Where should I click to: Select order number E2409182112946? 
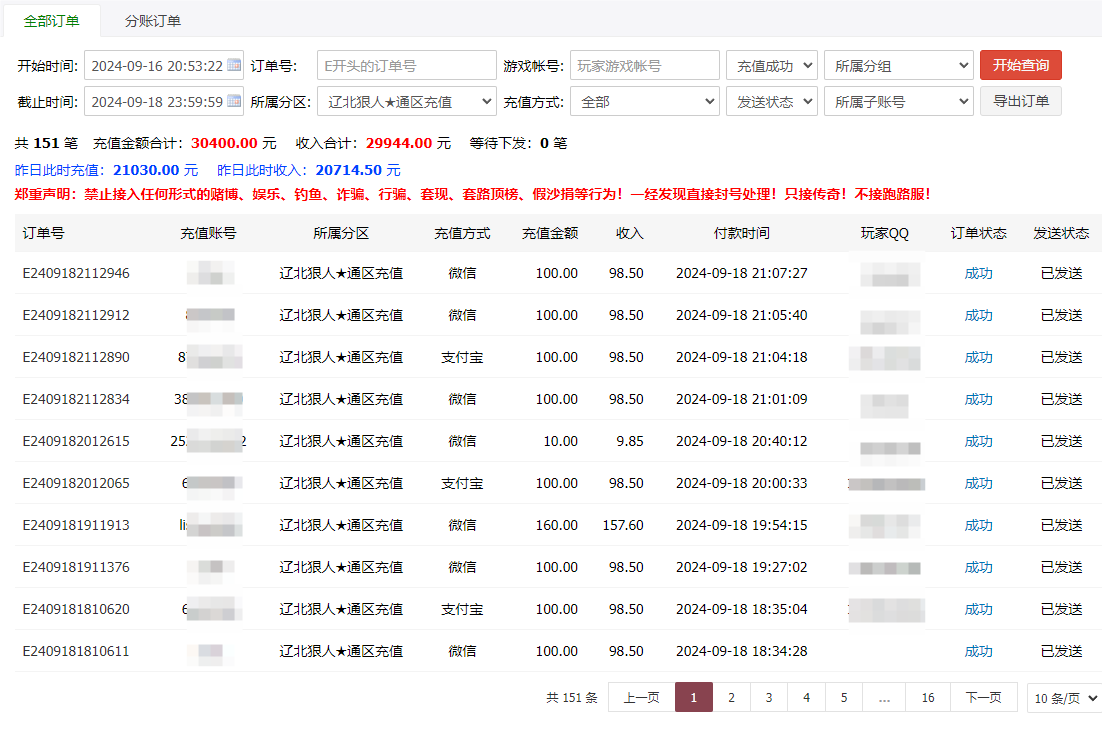pyautogui.click(x=76, y=273)
